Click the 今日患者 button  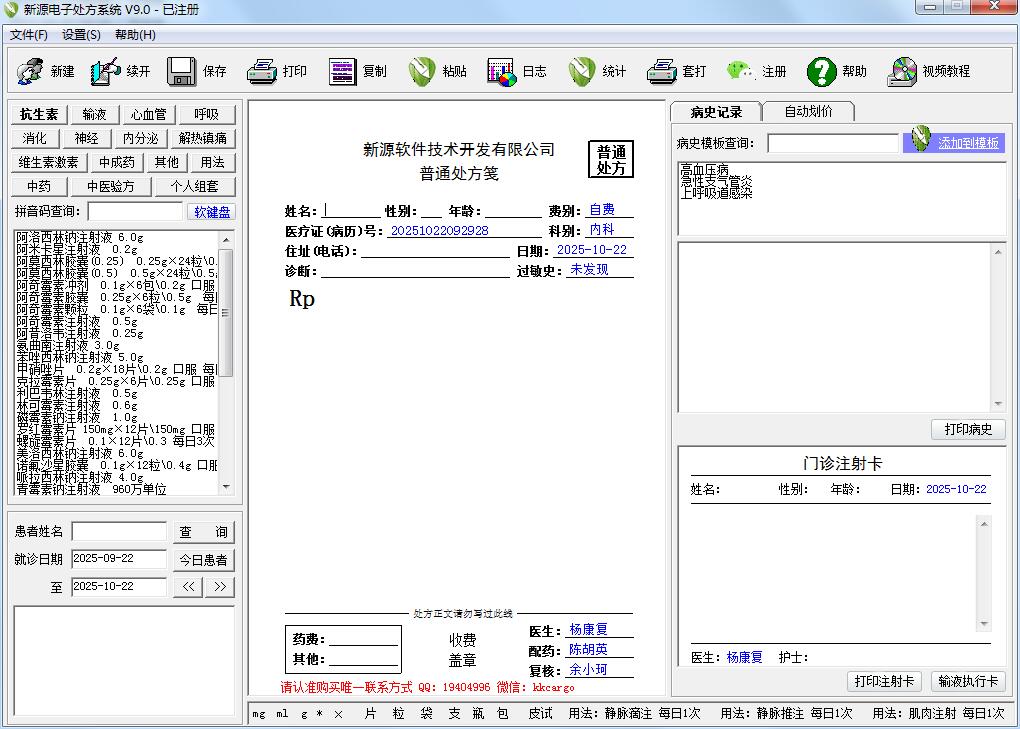coord(203,560)
